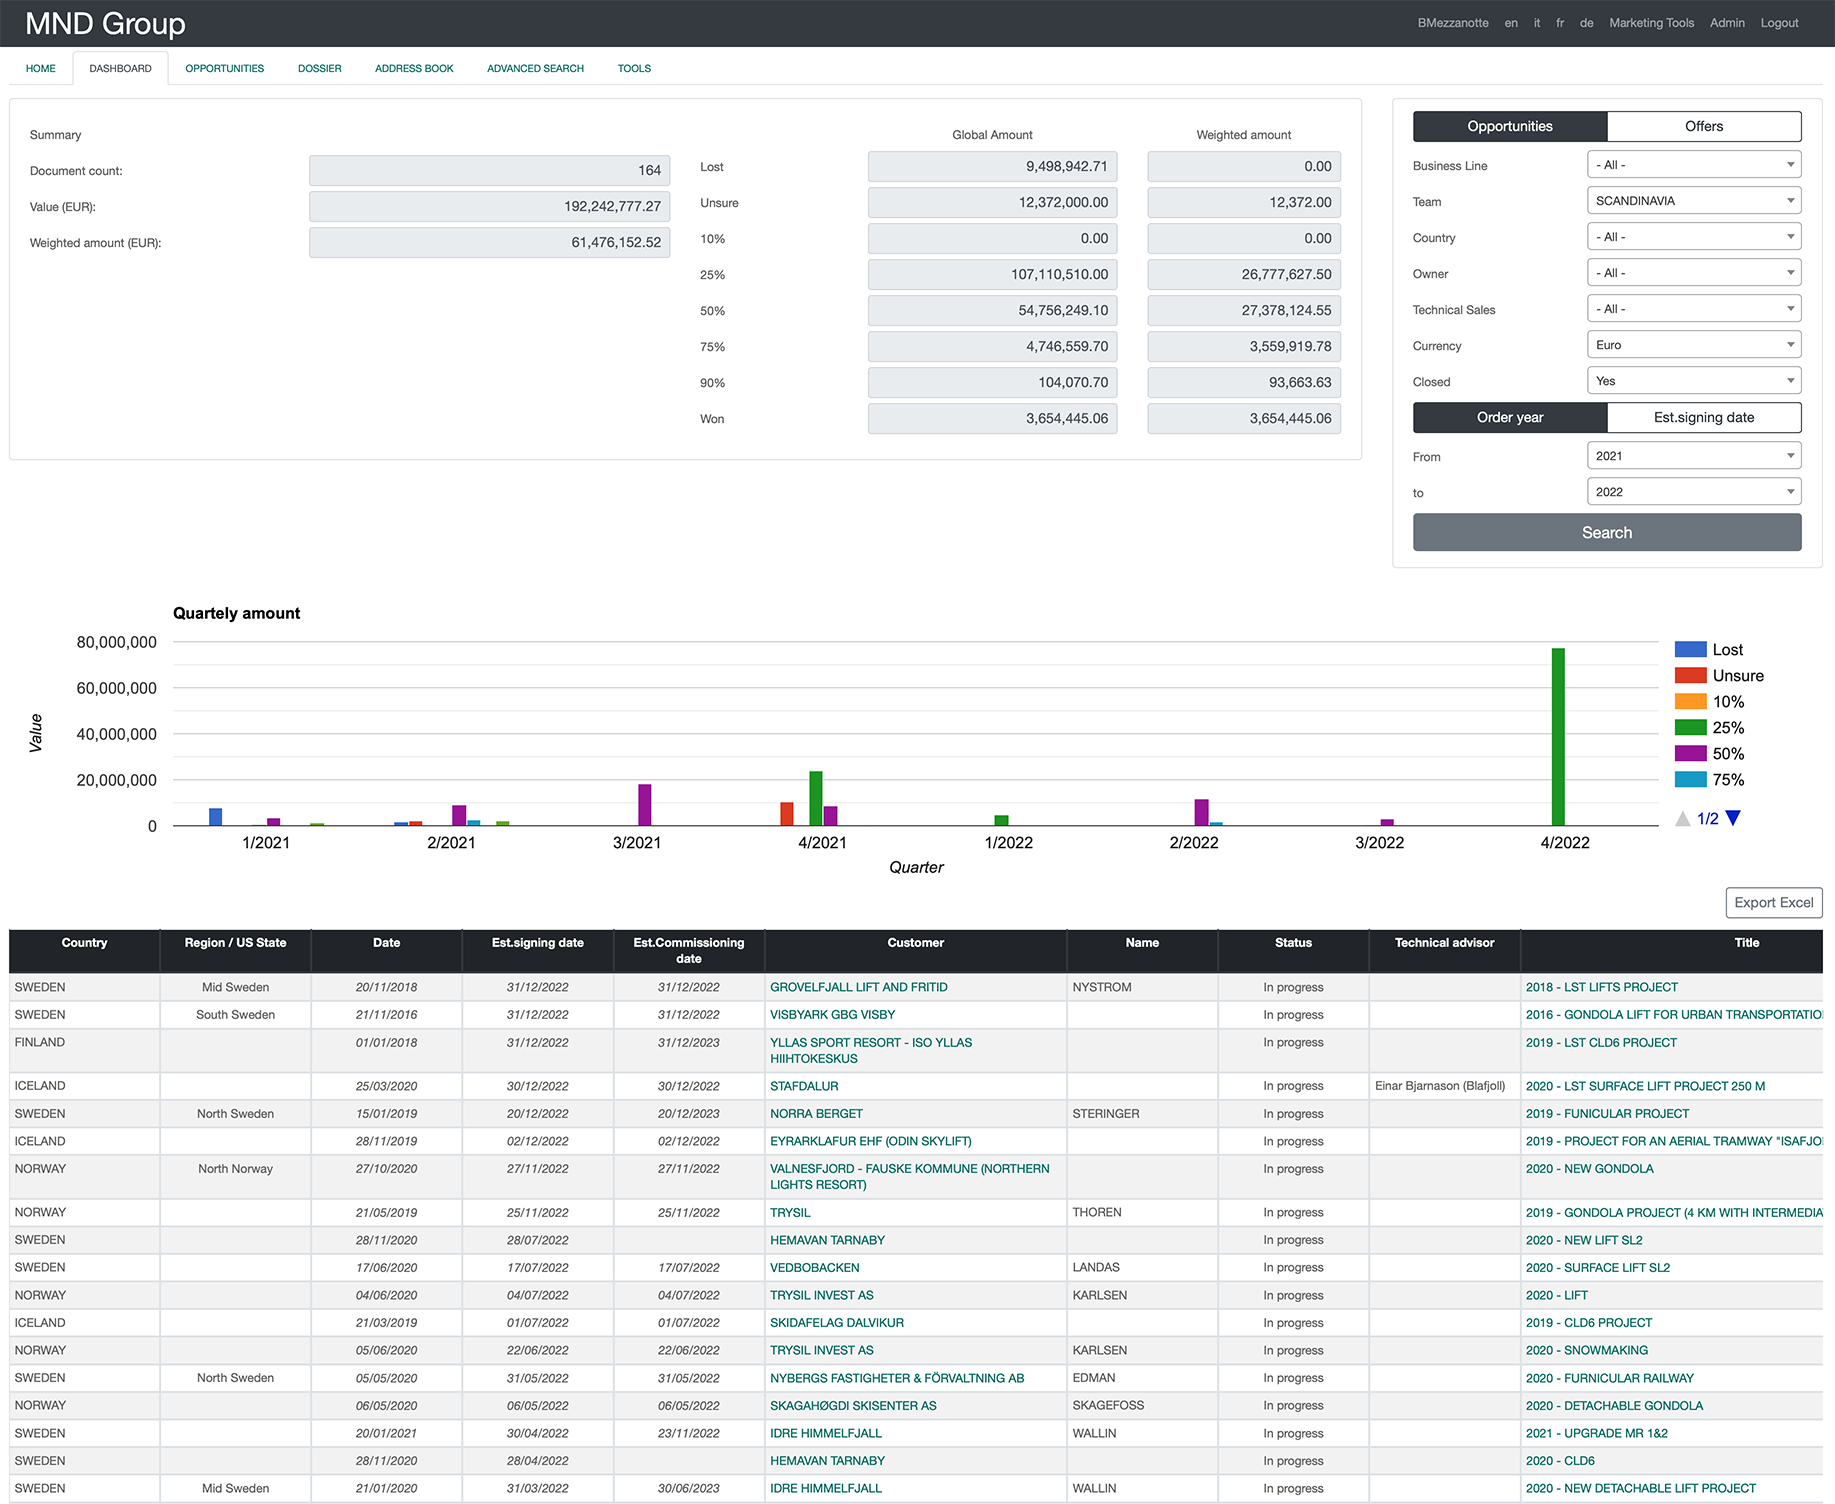Viewport: 1835px width, 1504px height.
Task: Click the Country column header
Action: click(x=84, y=950)
